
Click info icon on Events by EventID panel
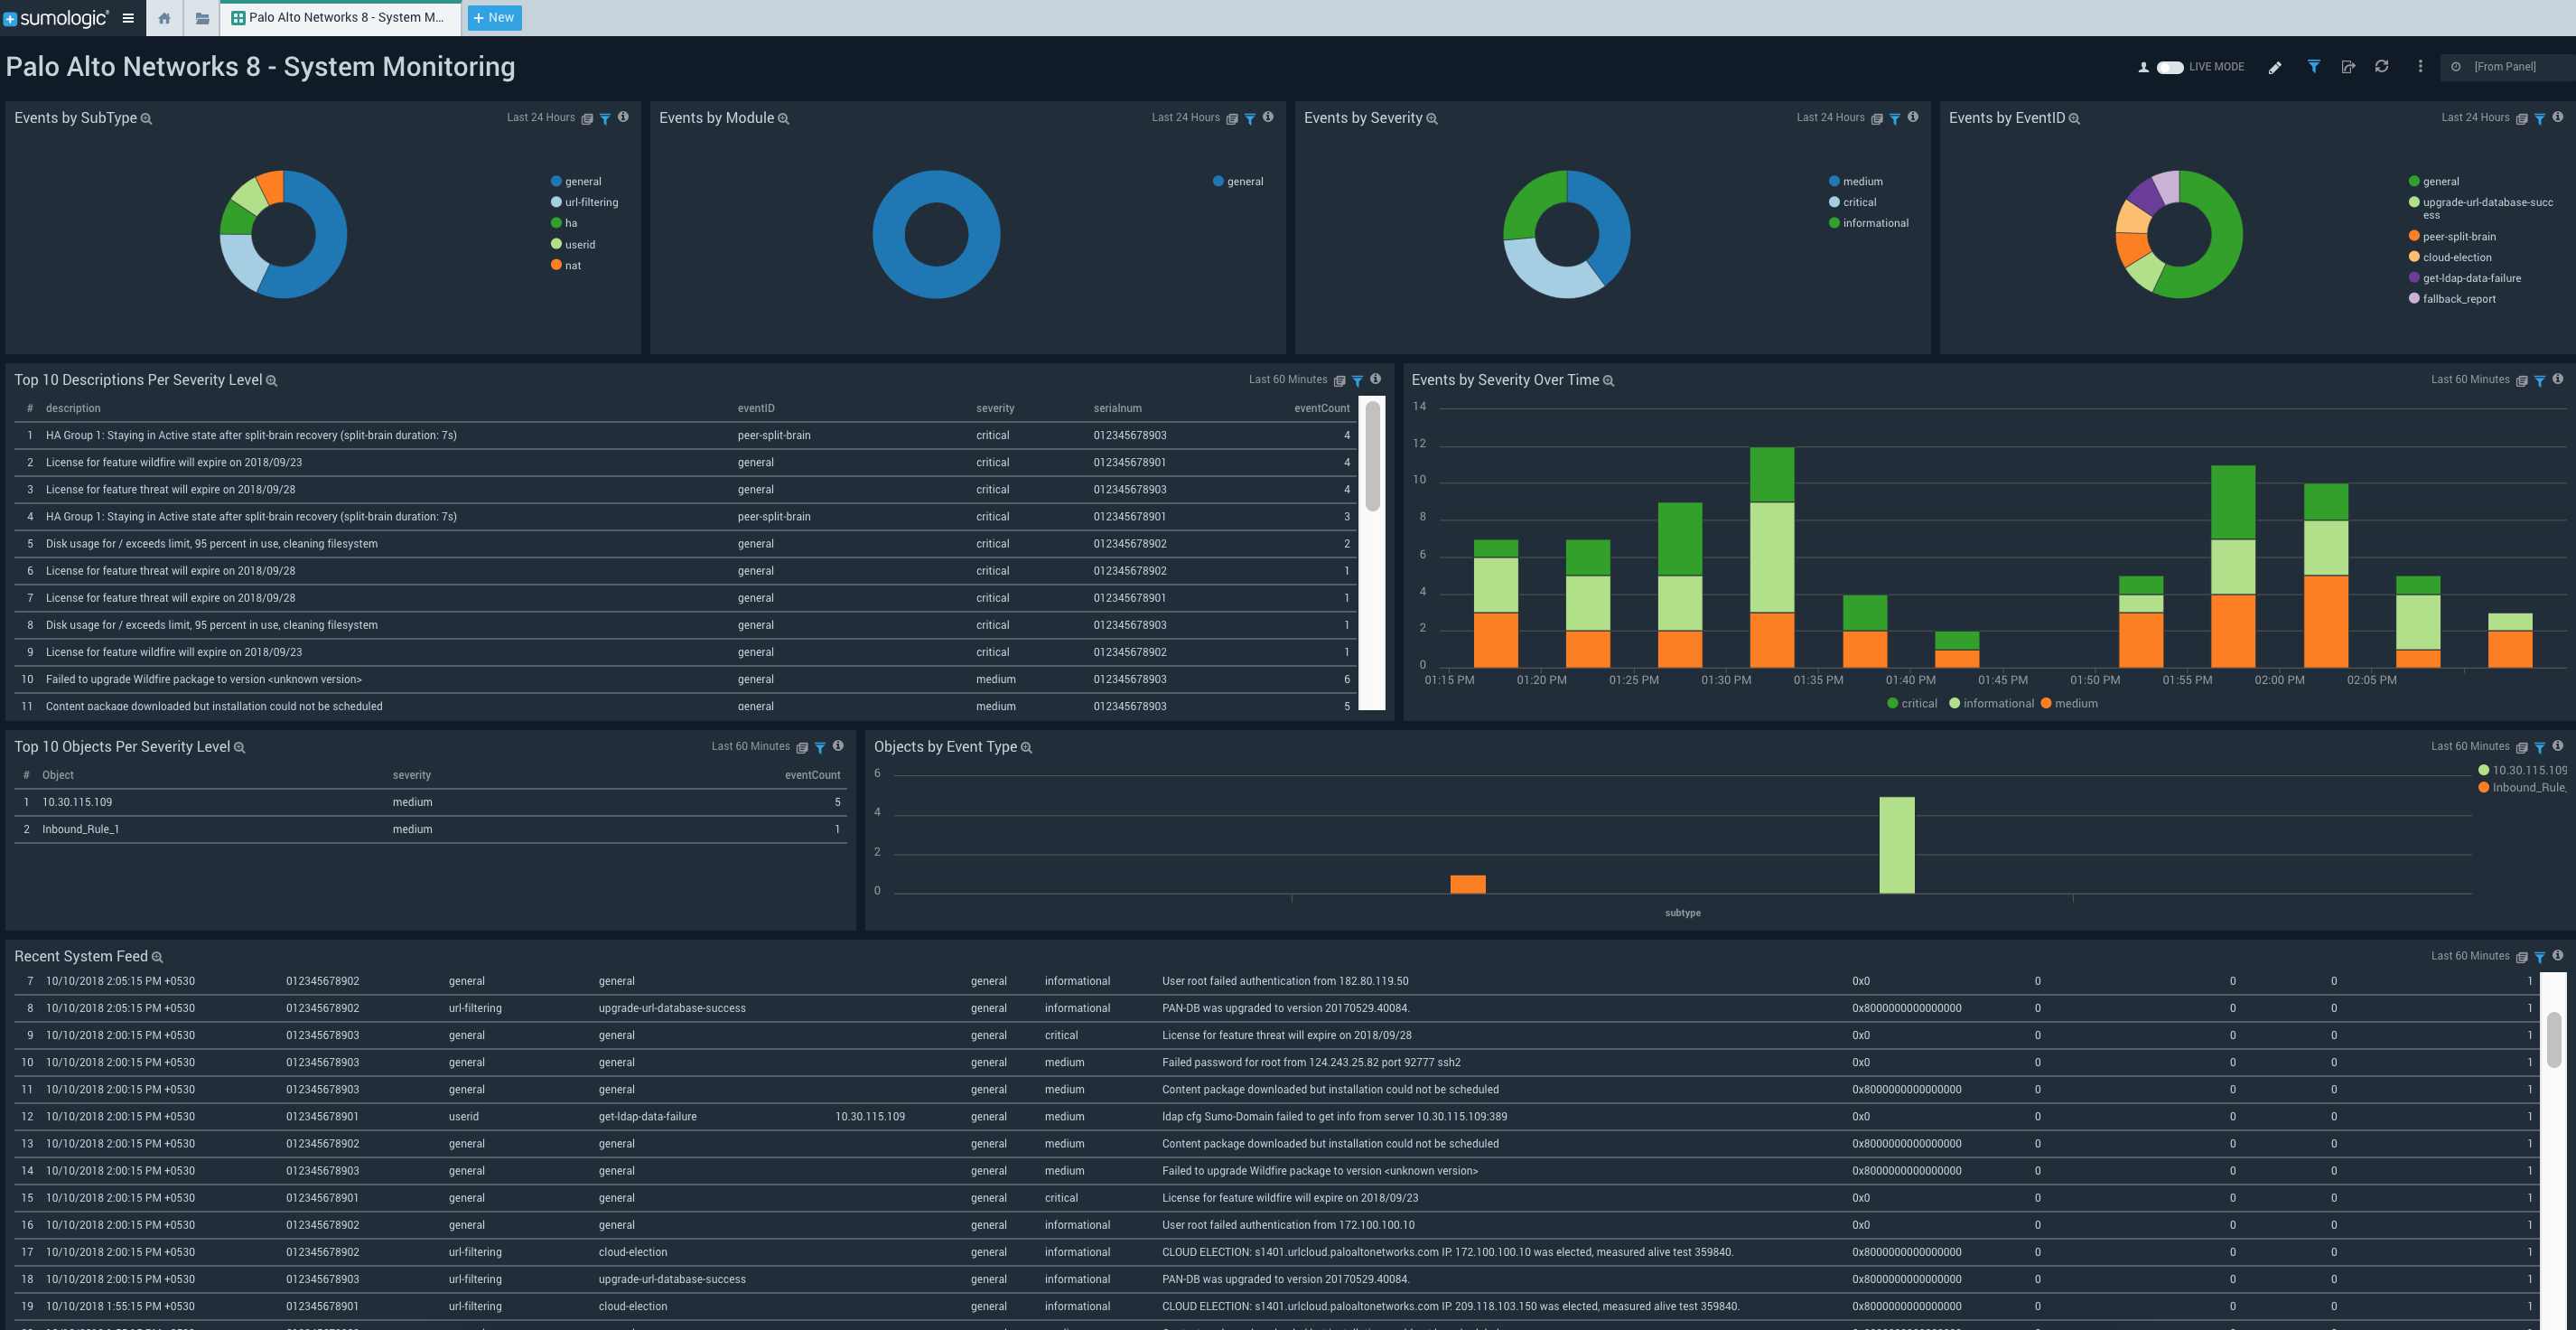[x=2558, y=117]
